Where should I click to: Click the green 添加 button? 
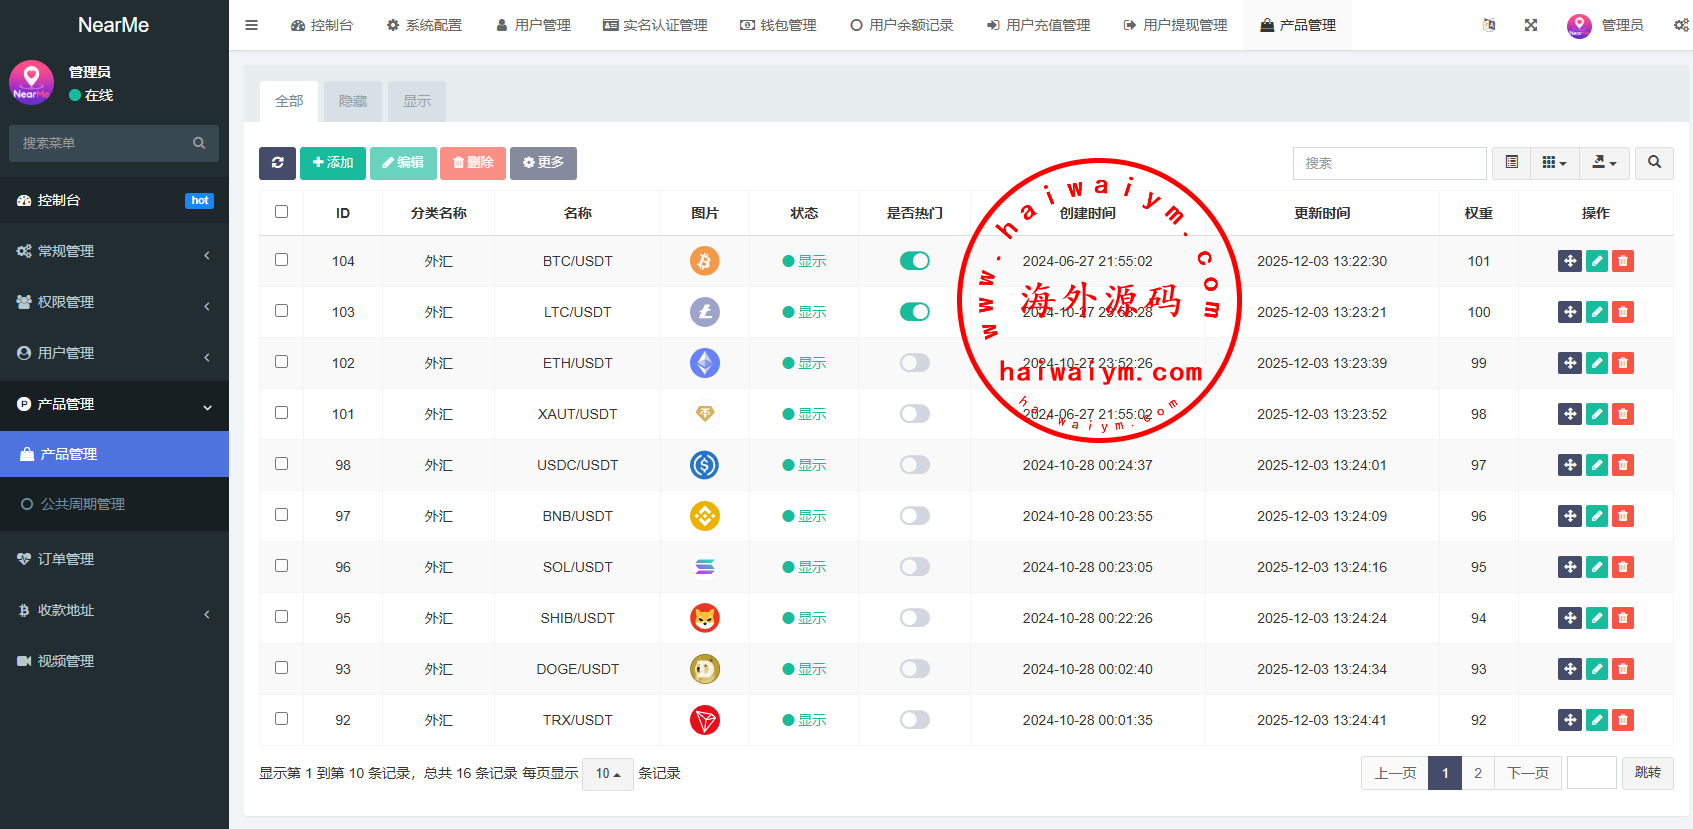(x=333, y=163)
